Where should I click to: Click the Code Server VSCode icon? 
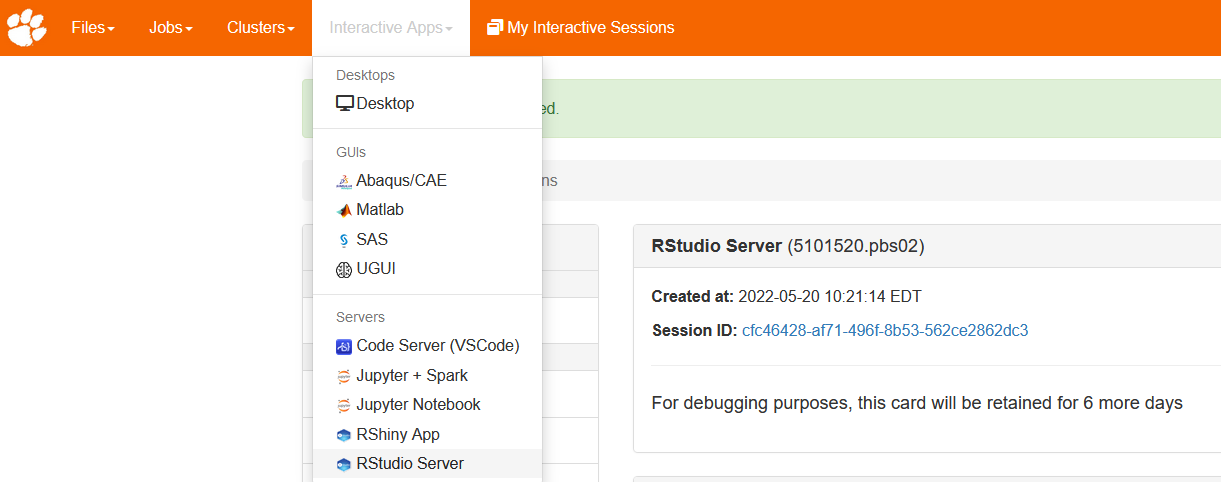coord(344,346)
